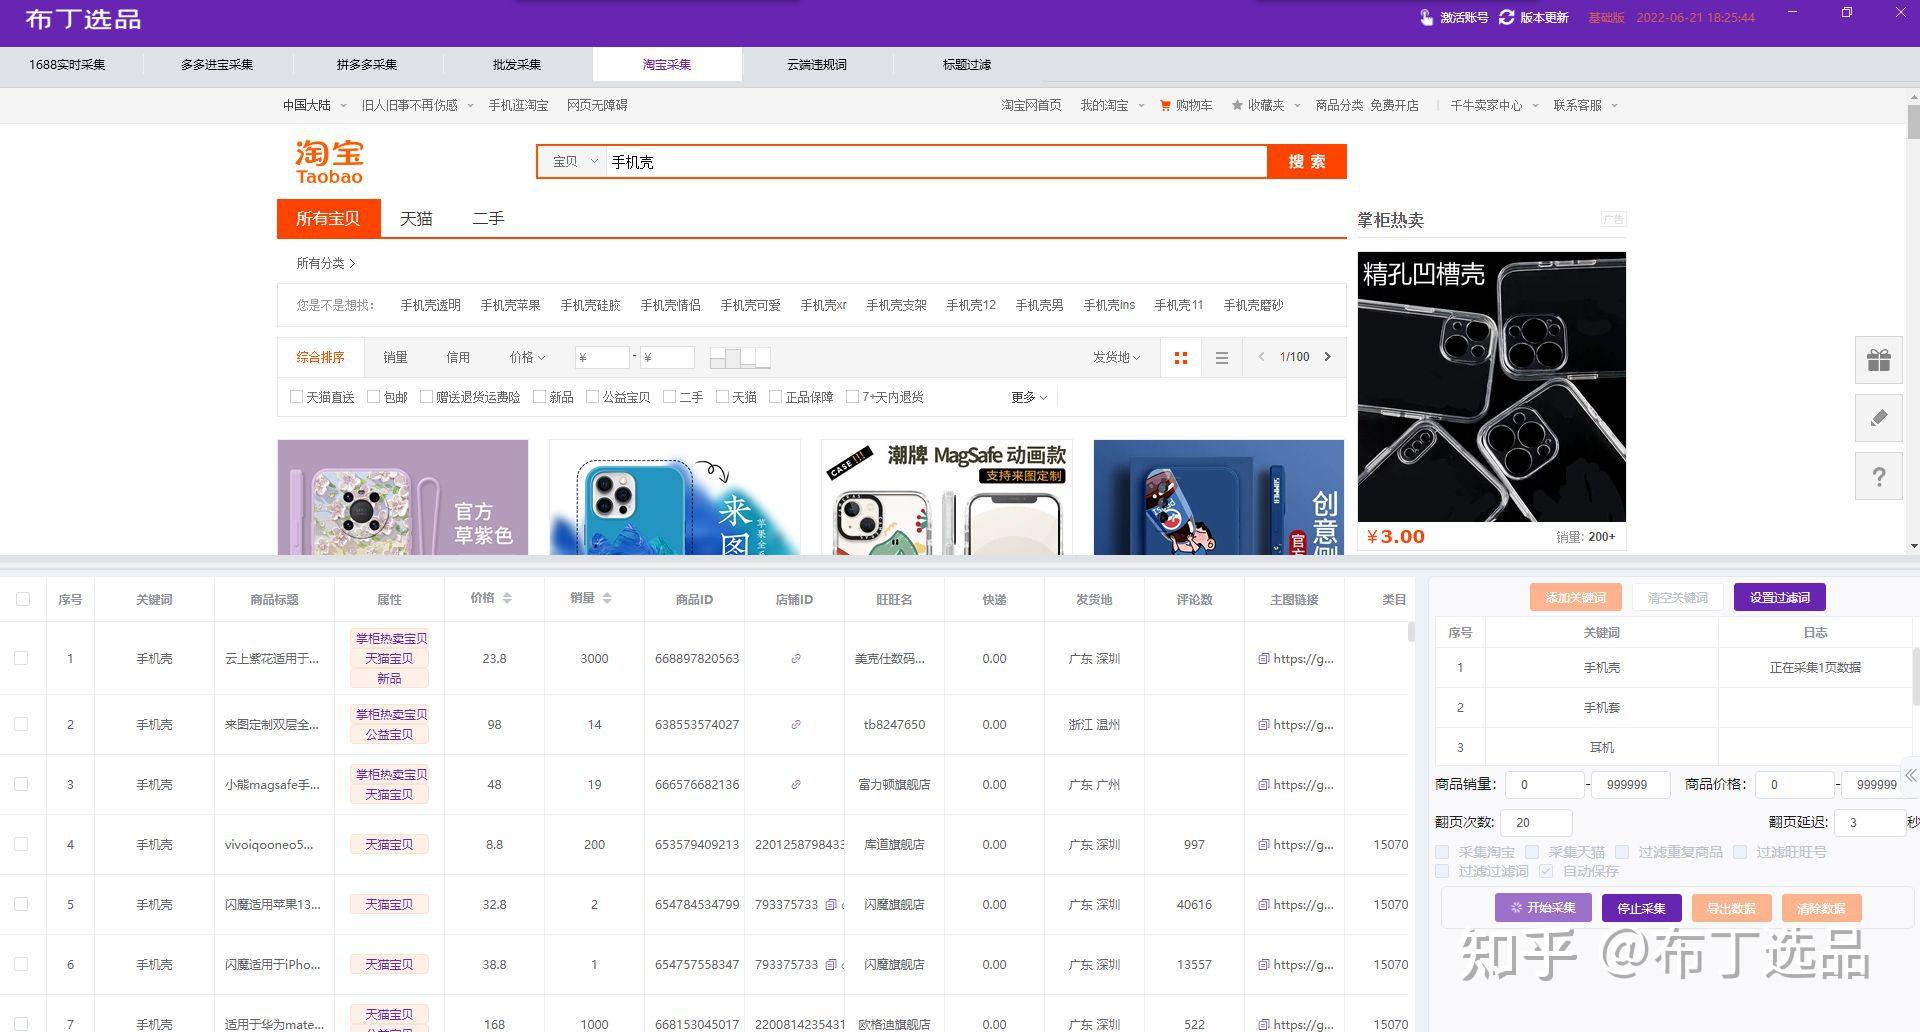Click the 激活账号 account activation icon
Viewport: 1920px width, 1032px height.
1426,17
